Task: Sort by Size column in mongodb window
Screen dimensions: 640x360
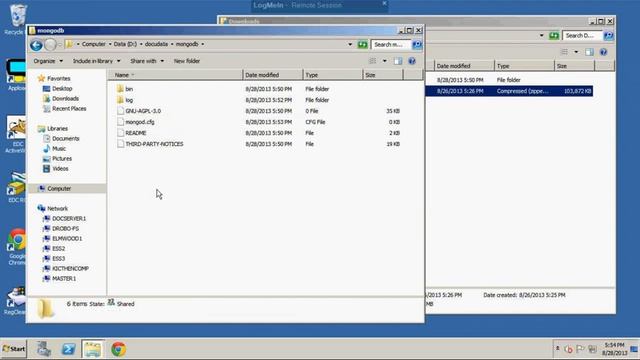Action: (383, 75)
